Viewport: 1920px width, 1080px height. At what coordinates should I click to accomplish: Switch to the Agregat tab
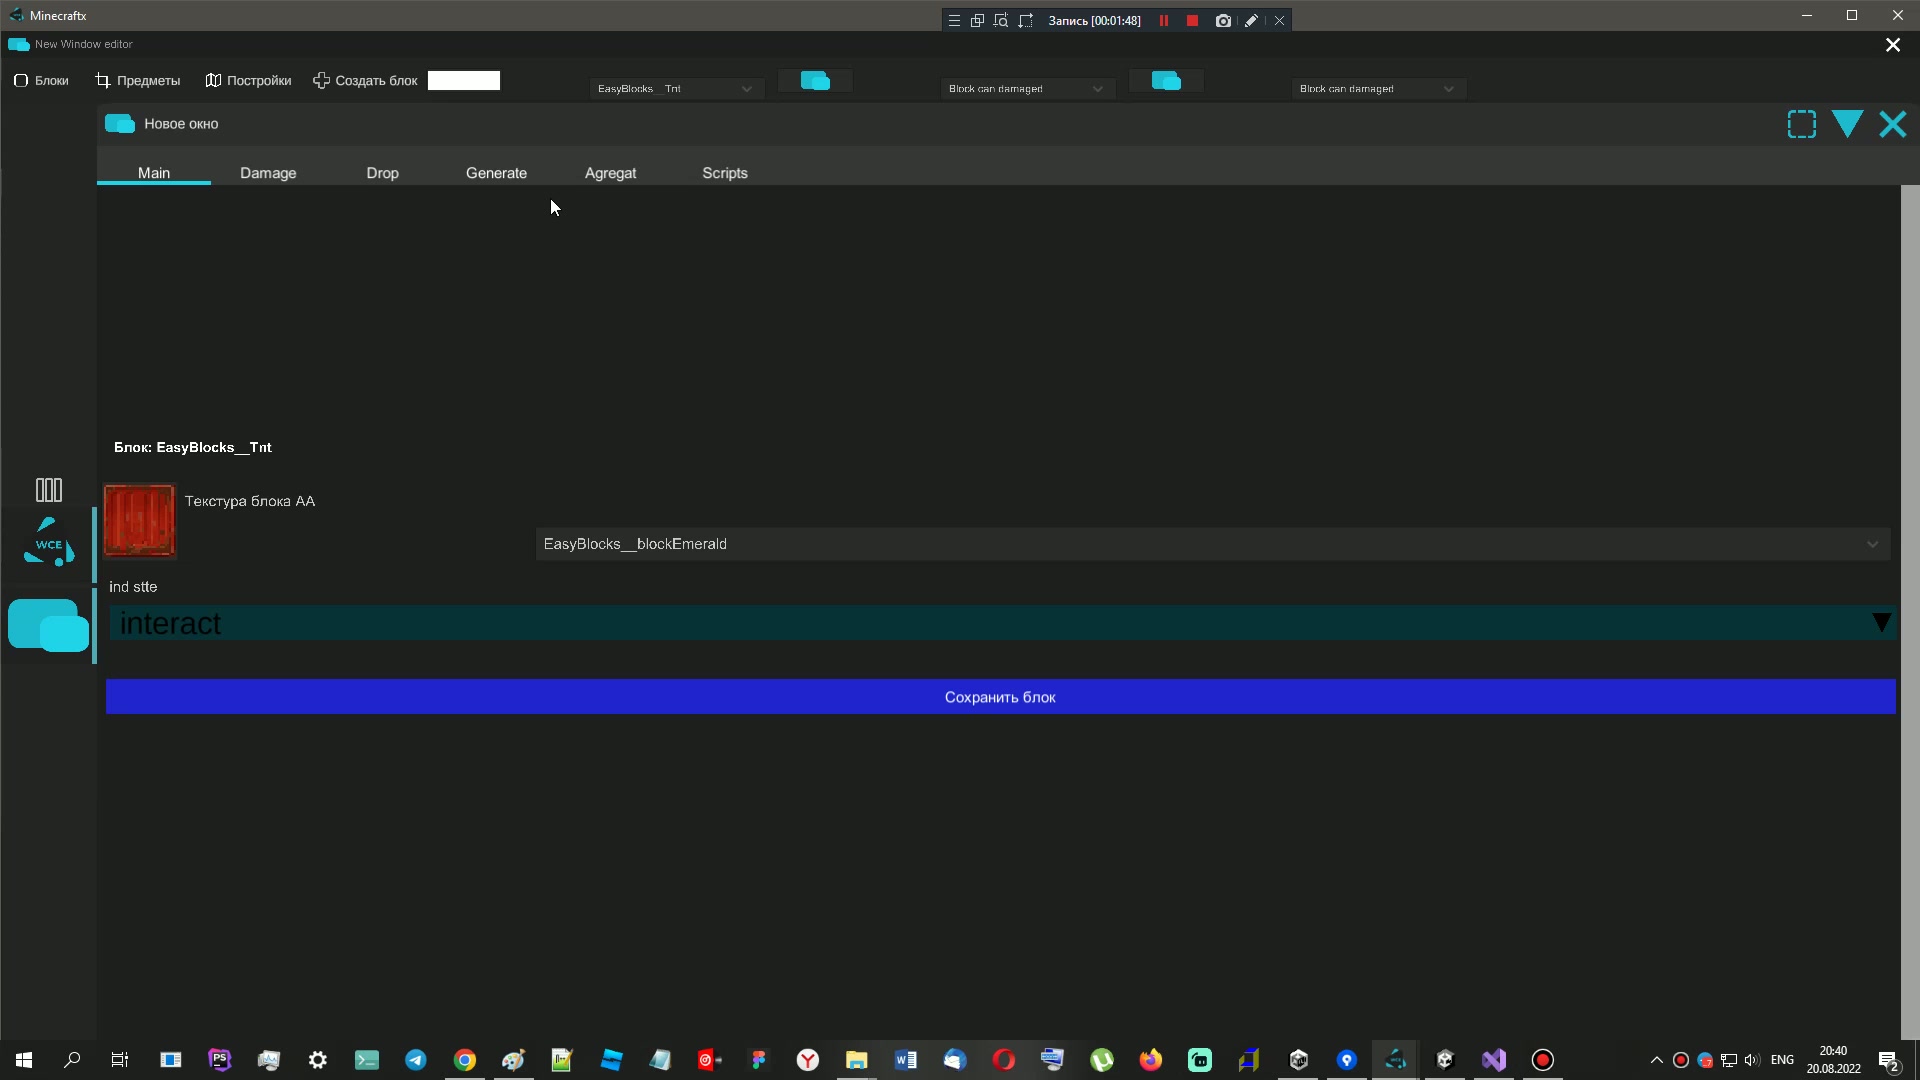[x=610, y=173]
